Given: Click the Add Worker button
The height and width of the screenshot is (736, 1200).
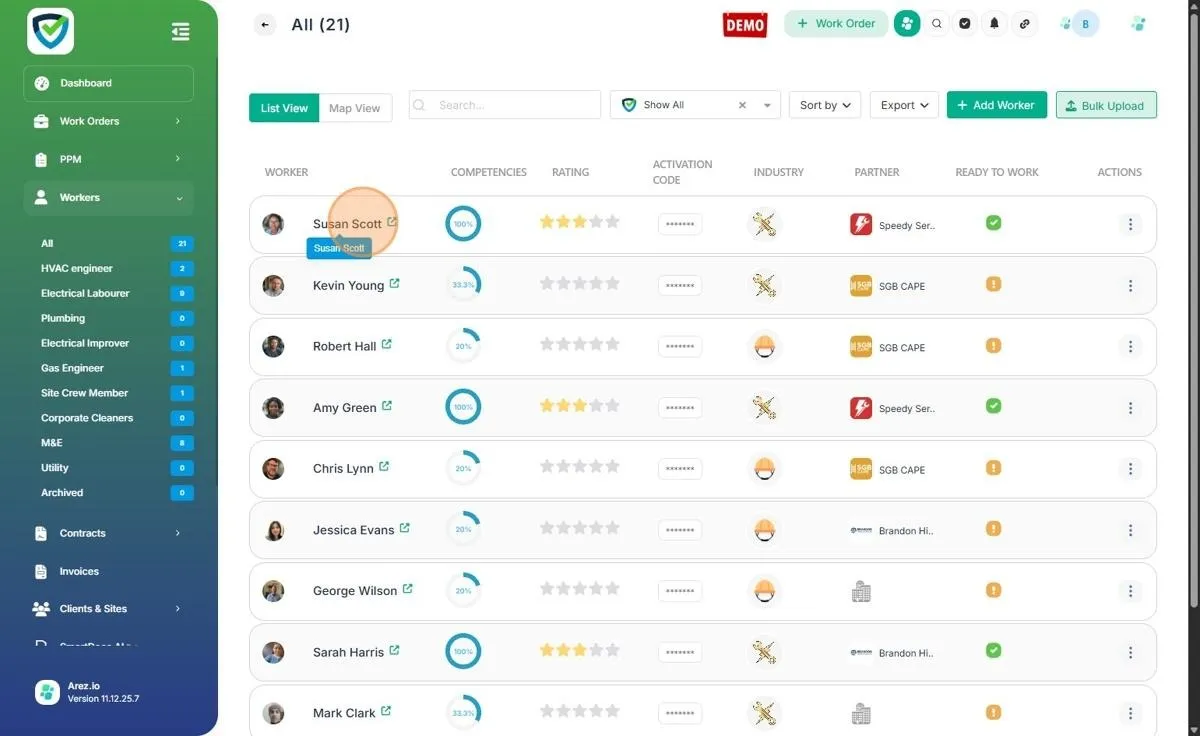Looking at the screenshot, I should [x=996, y=105].
